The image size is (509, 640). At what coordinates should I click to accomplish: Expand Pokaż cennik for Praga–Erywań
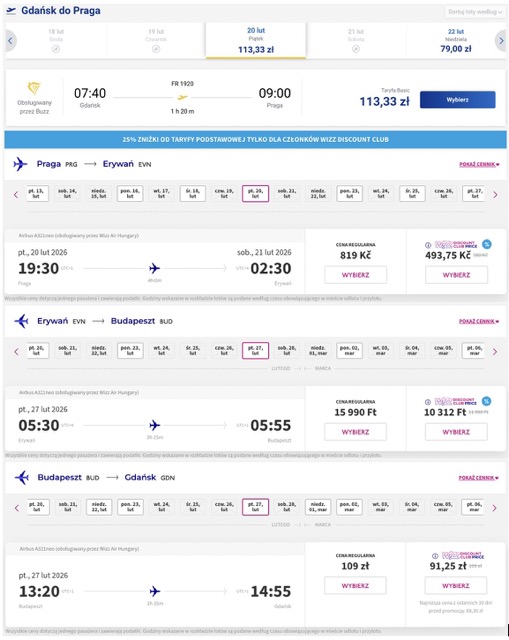tap(479, 164)
